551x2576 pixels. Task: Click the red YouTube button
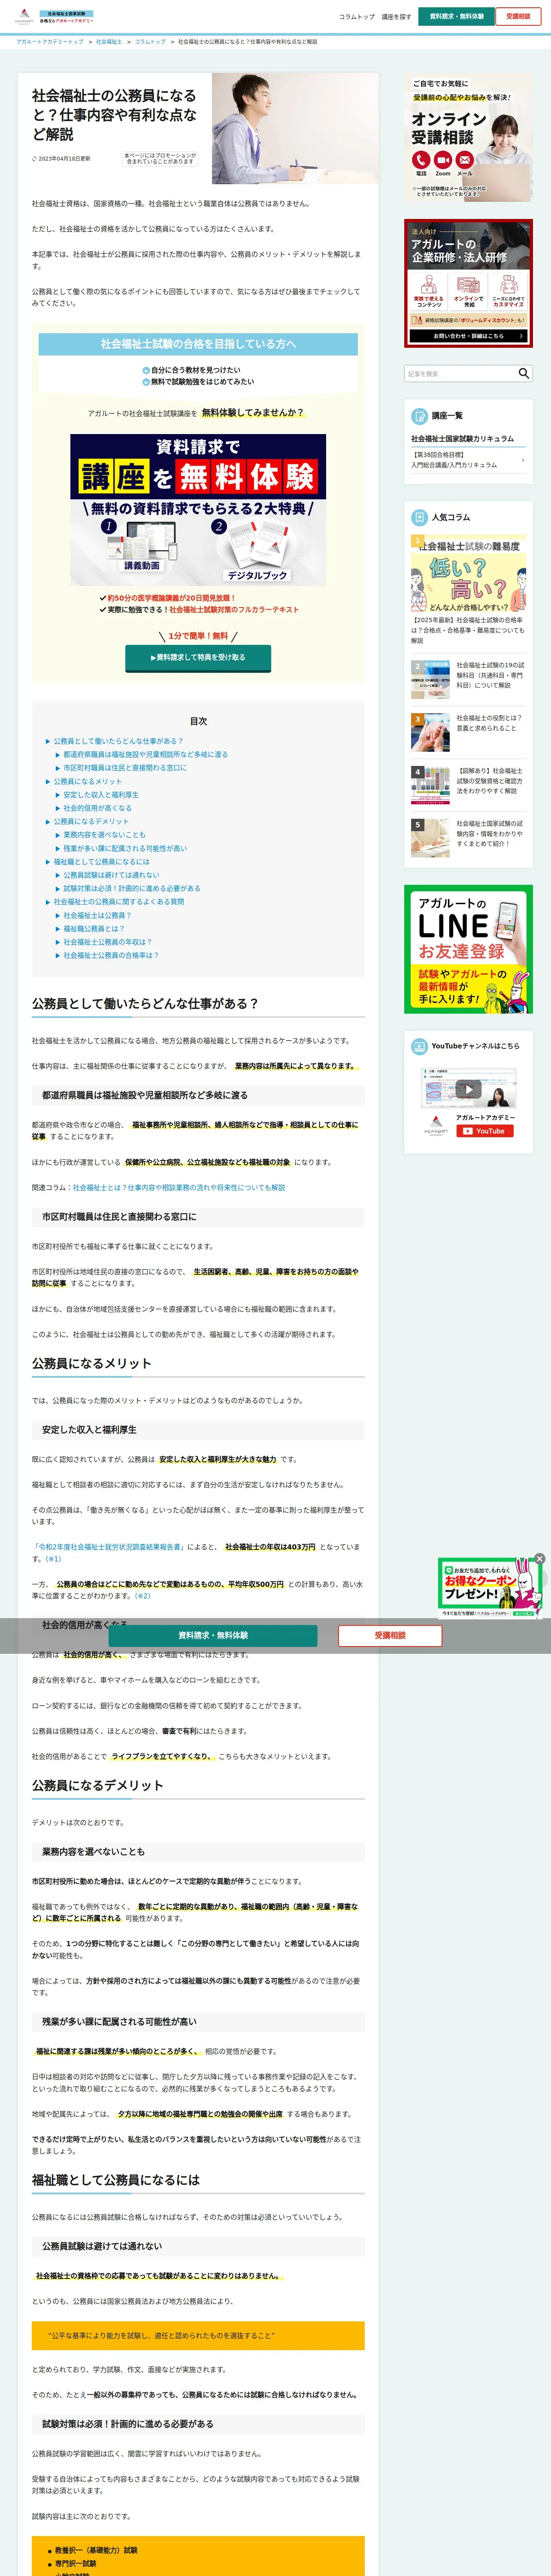[485, 1131]
